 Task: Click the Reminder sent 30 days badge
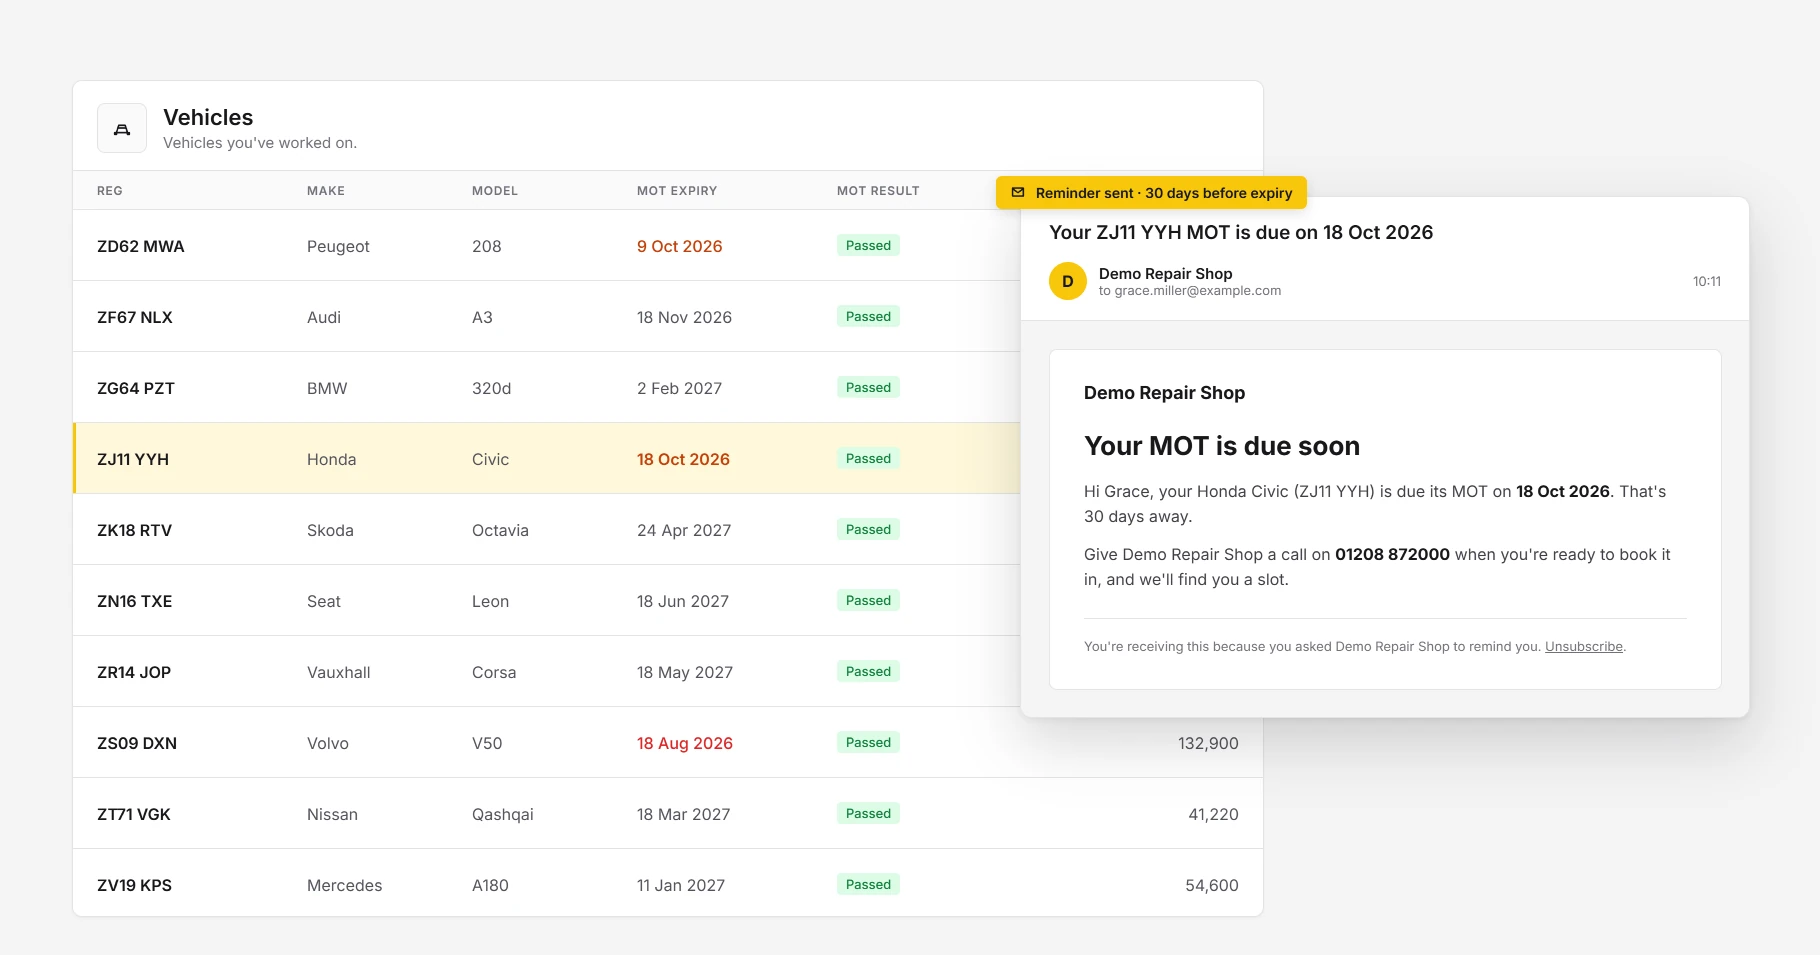coord(1151,193)
